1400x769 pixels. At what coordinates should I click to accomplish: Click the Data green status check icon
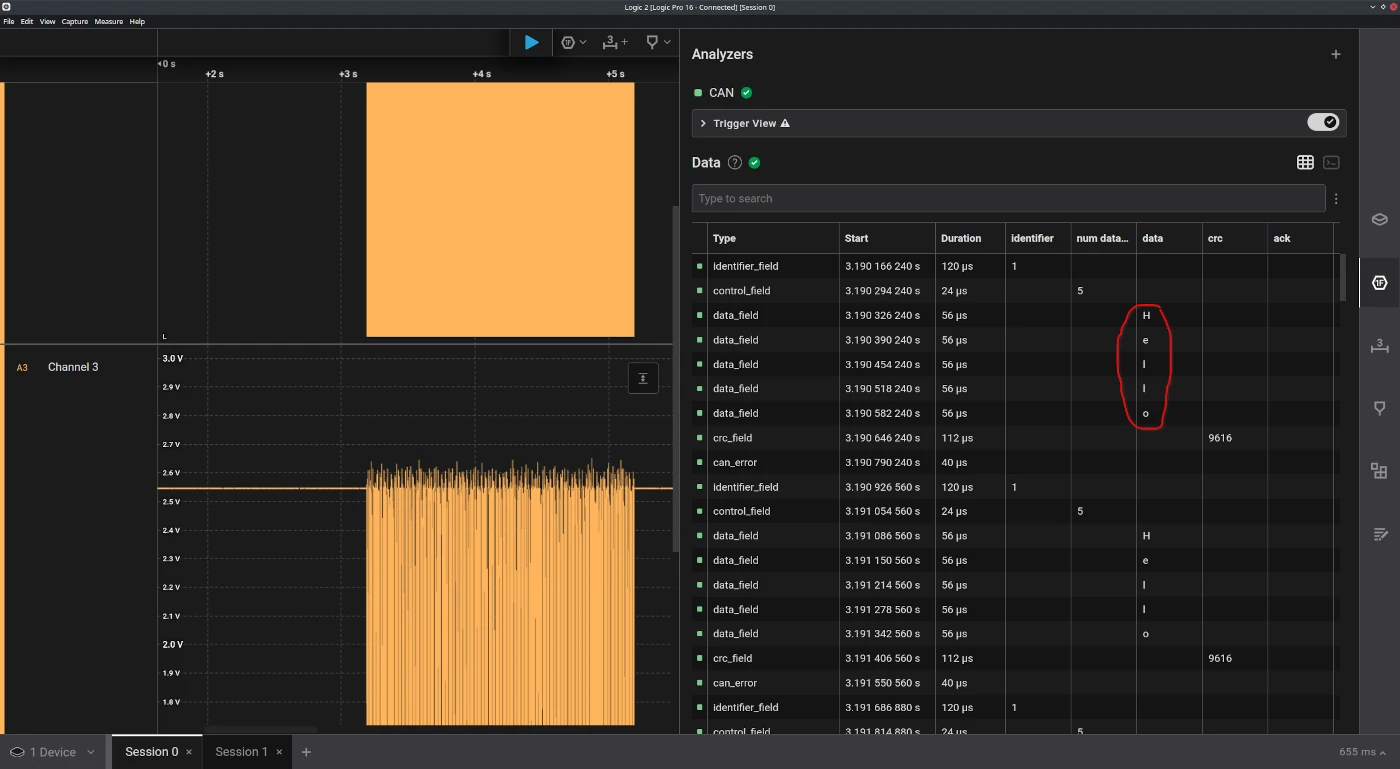click(x=755, y=163)
